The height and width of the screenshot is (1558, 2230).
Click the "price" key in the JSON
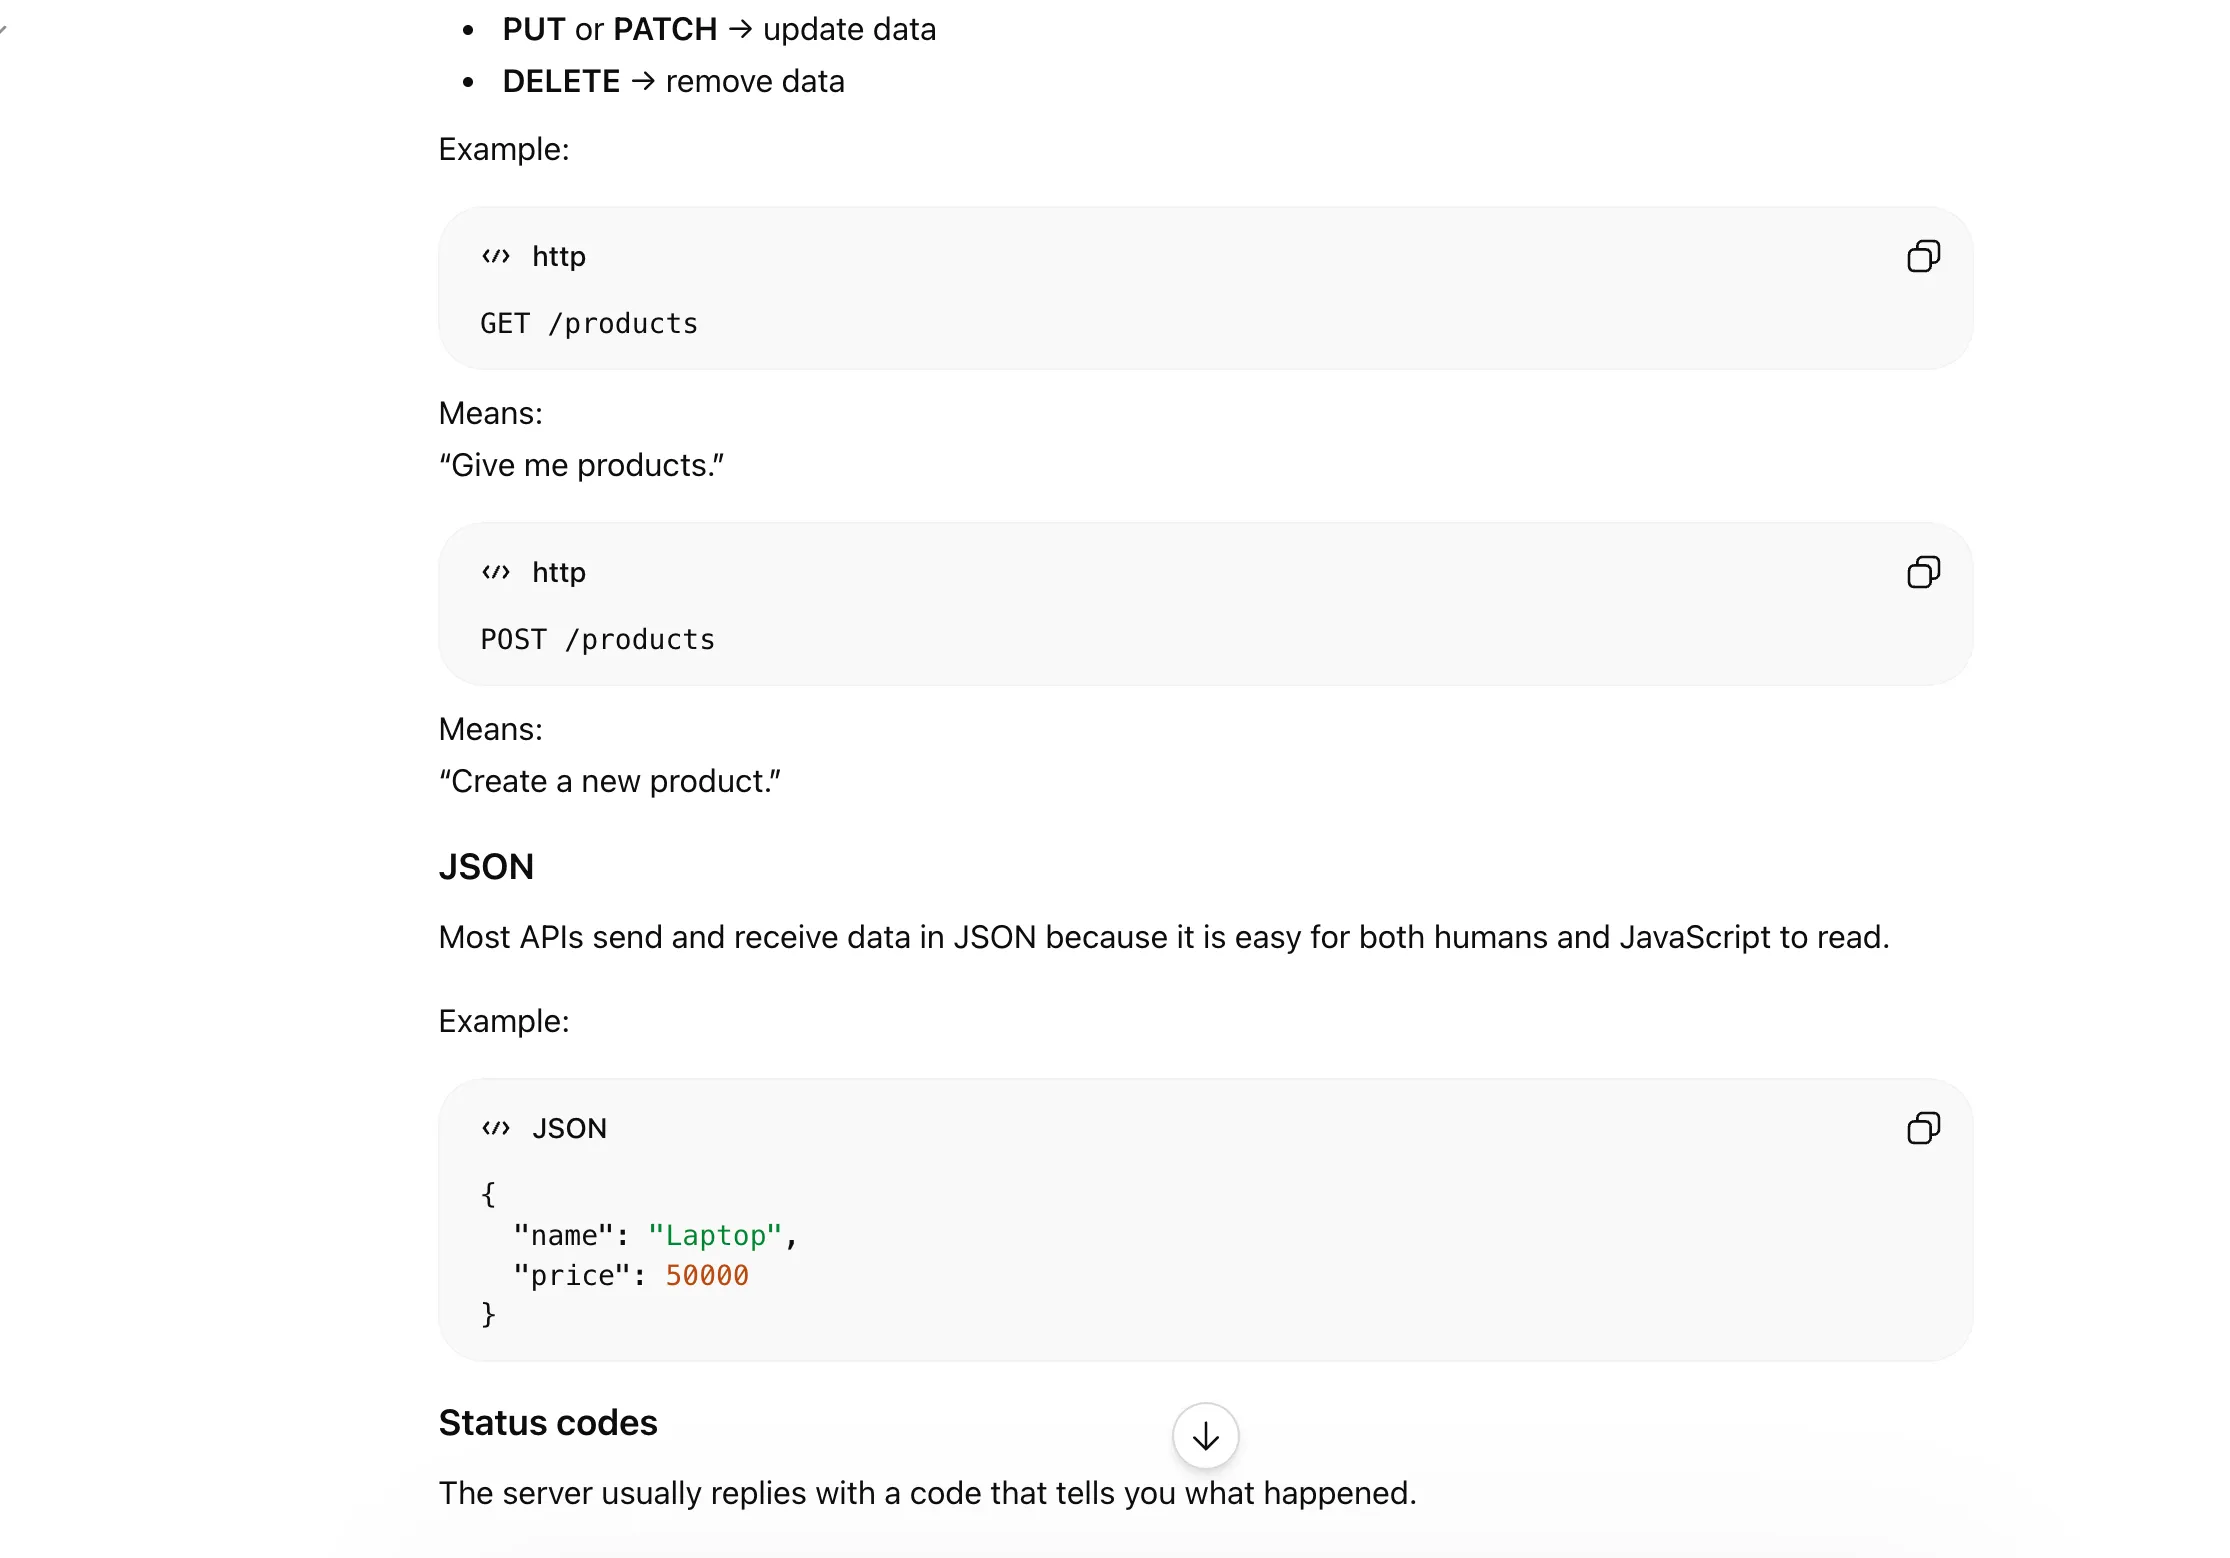click(571, 1276)
